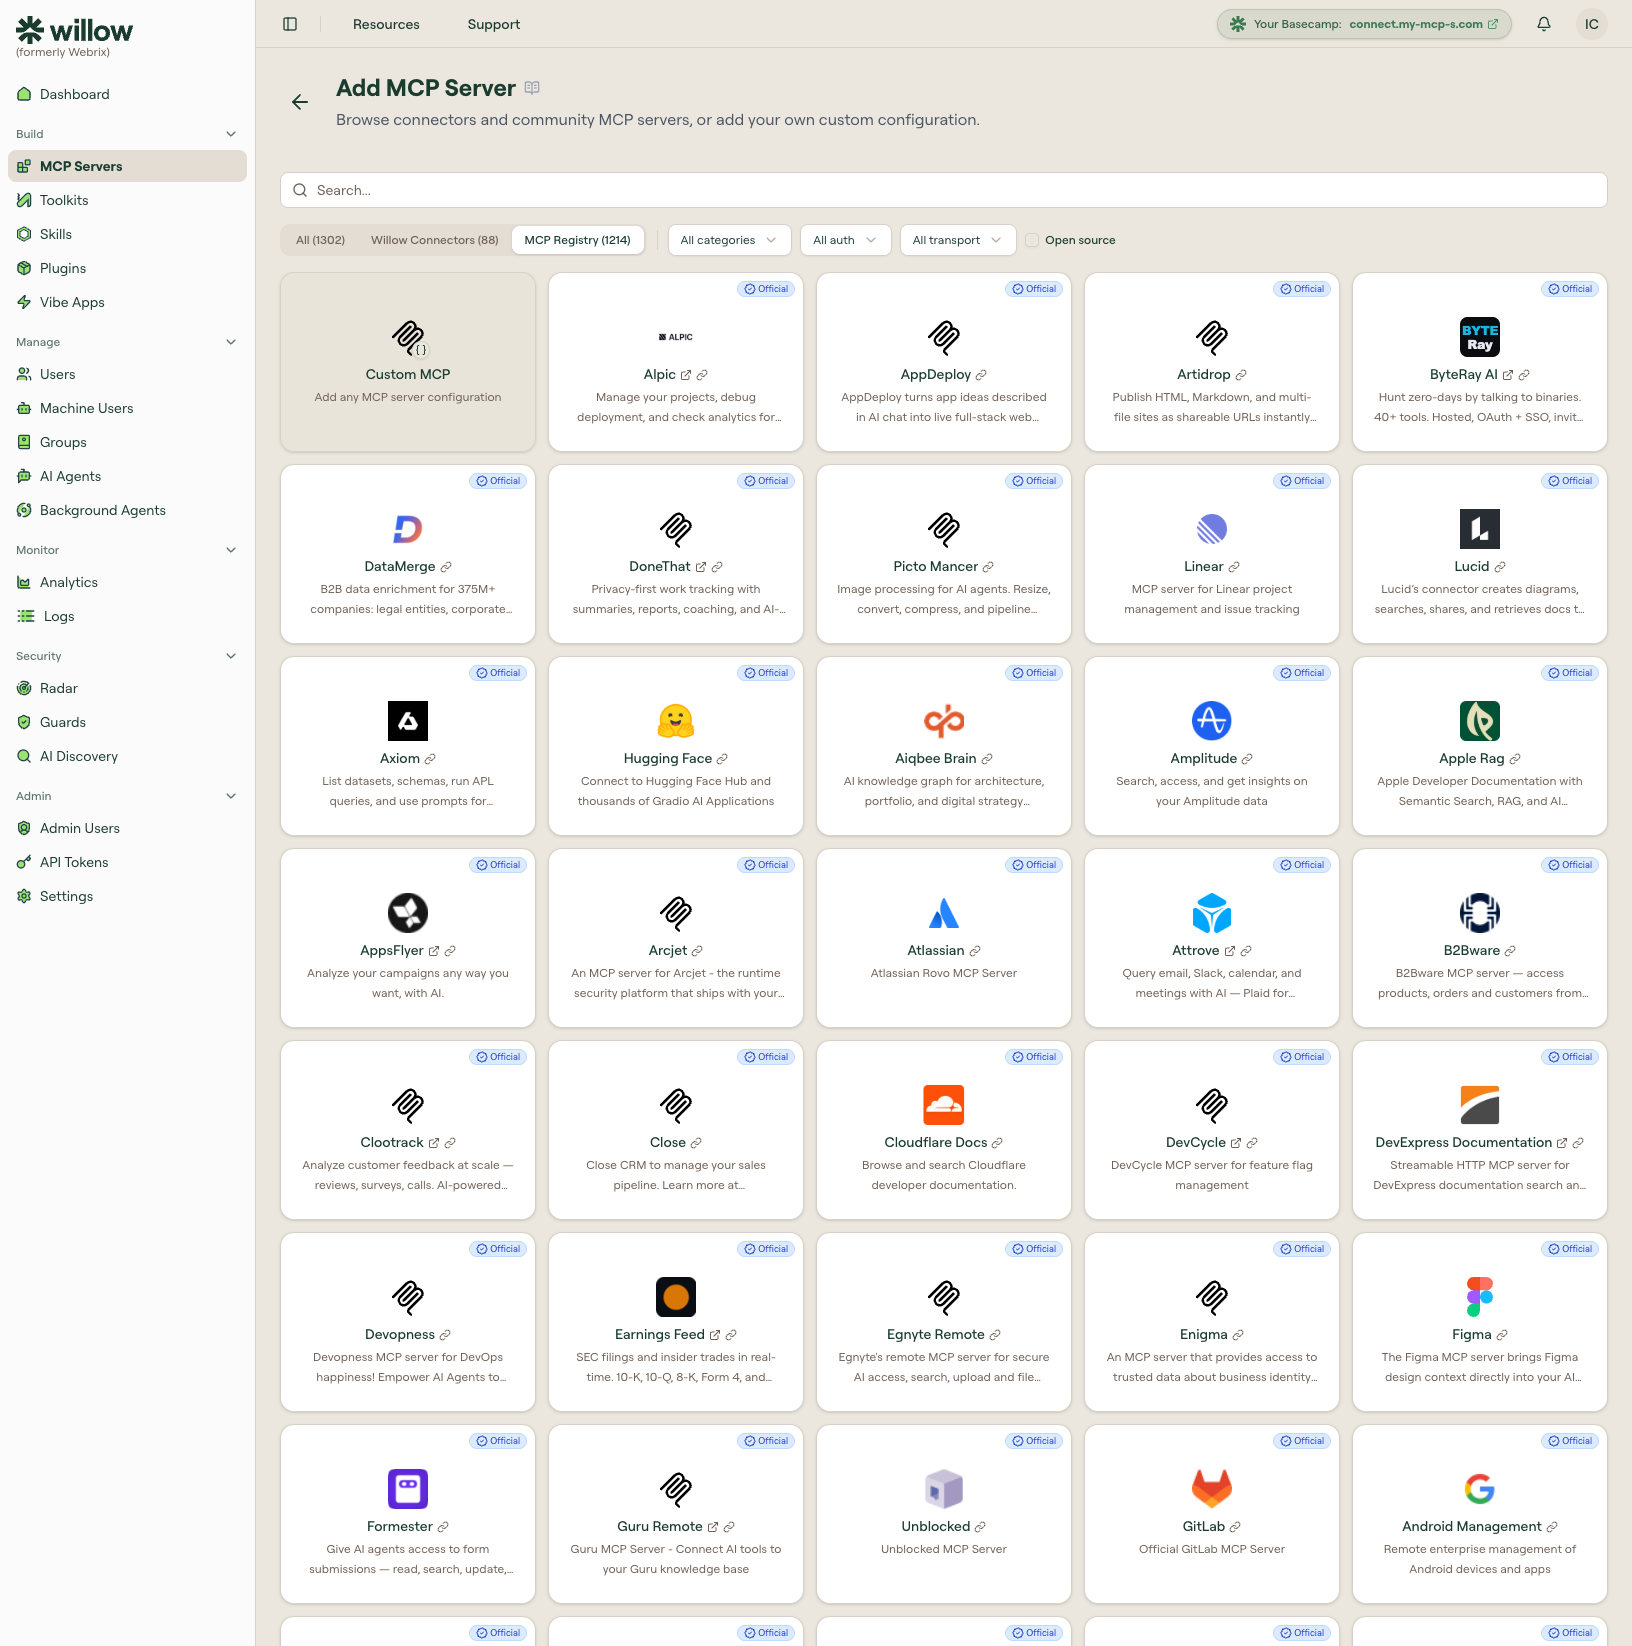This screenshot has width=1632, height=1646.
Task: Open Skills in sidebar
Action: 127,234
